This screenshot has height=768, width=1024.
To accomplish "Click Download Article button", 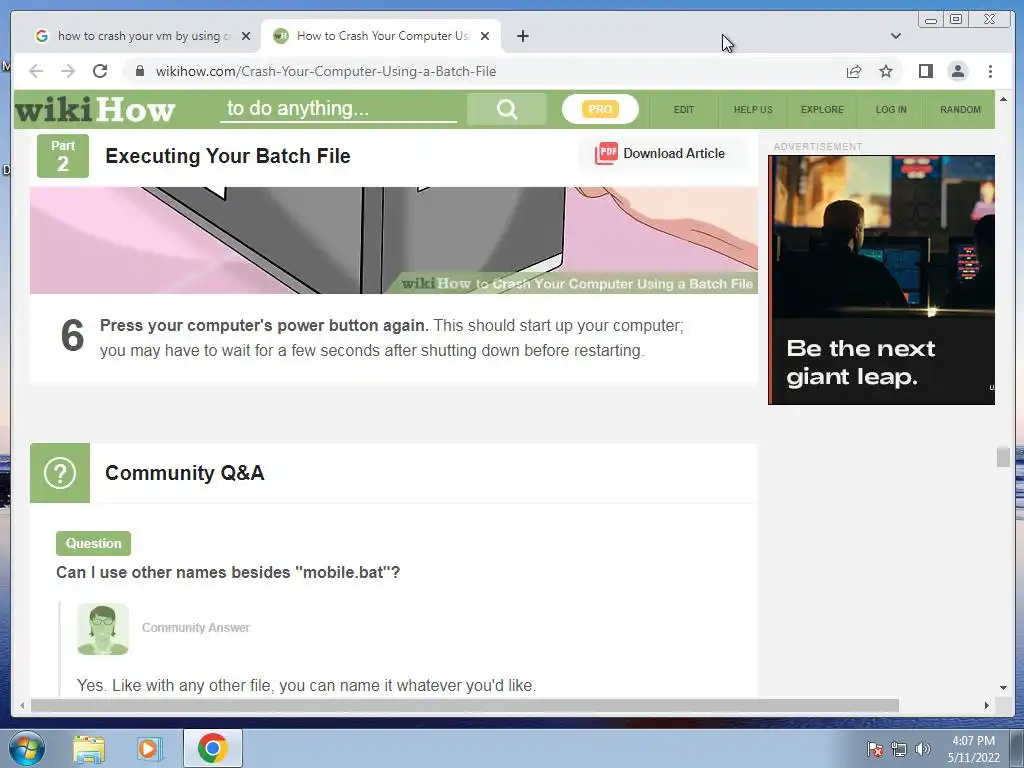I will coord(662,153).
